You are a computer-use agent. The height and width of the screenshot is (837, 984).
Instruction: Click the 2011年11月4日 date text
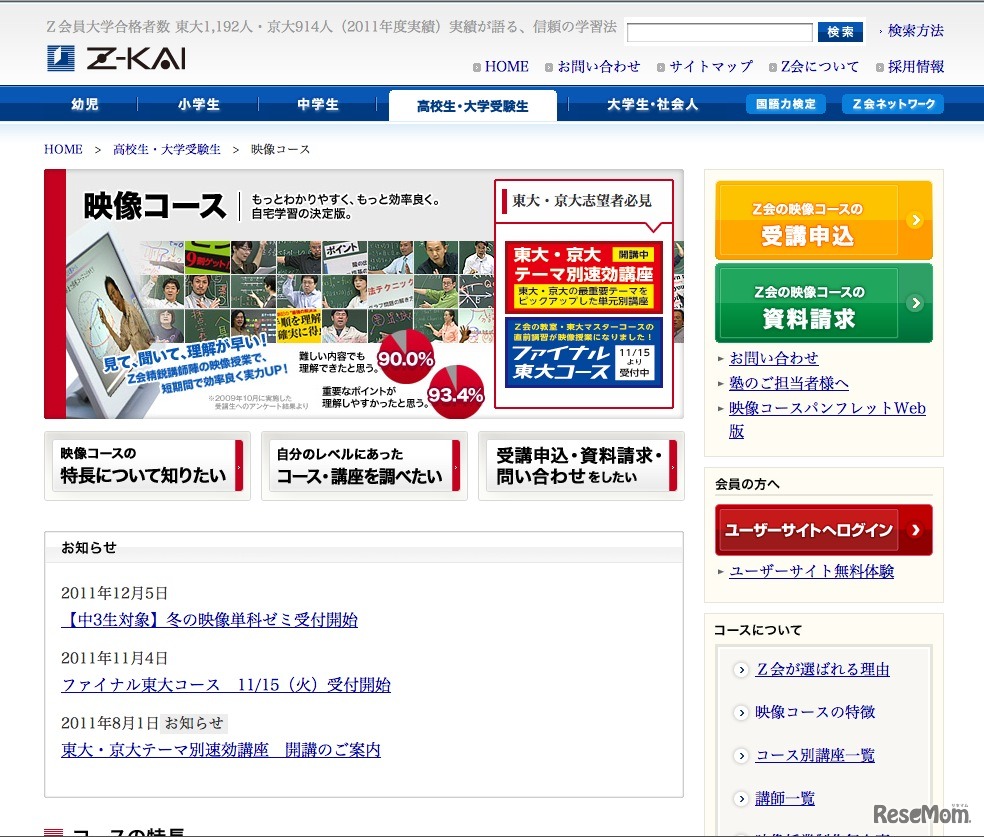click(x=114, y=658)
